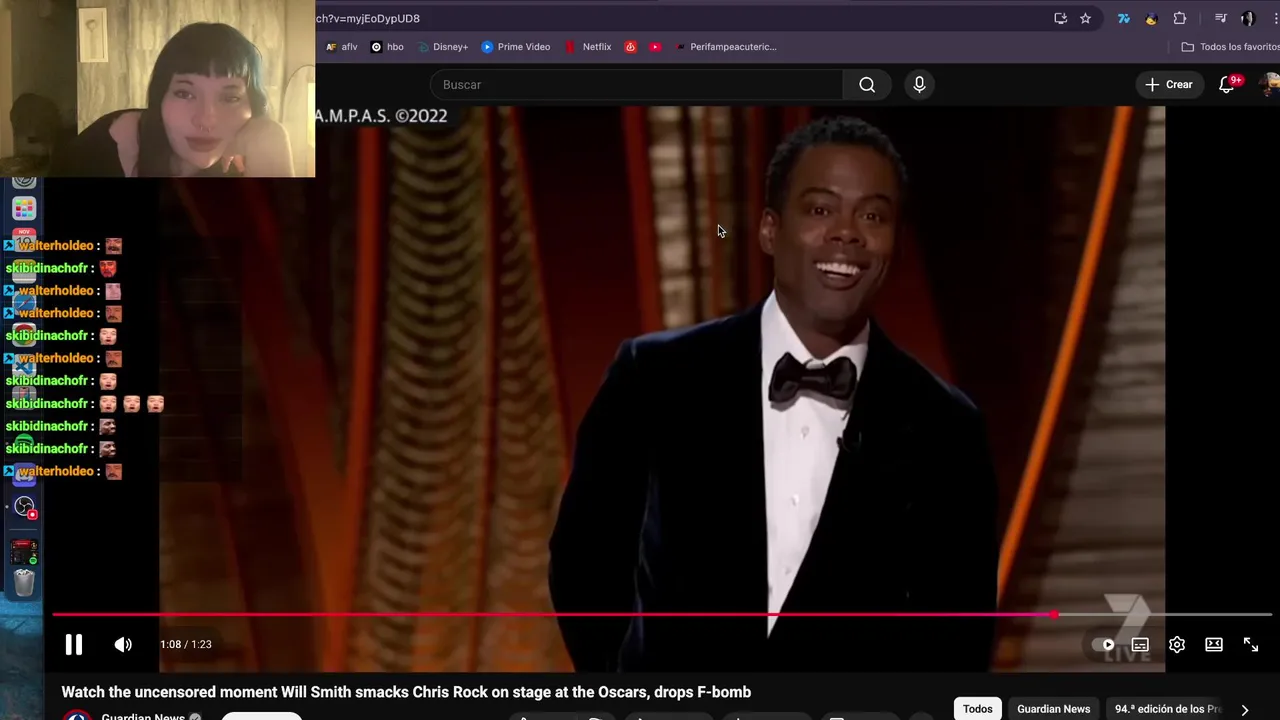Start voice search with microphone icon
Screen dimensions: 1280x720
pyautogui.click(x=919, y=85)
